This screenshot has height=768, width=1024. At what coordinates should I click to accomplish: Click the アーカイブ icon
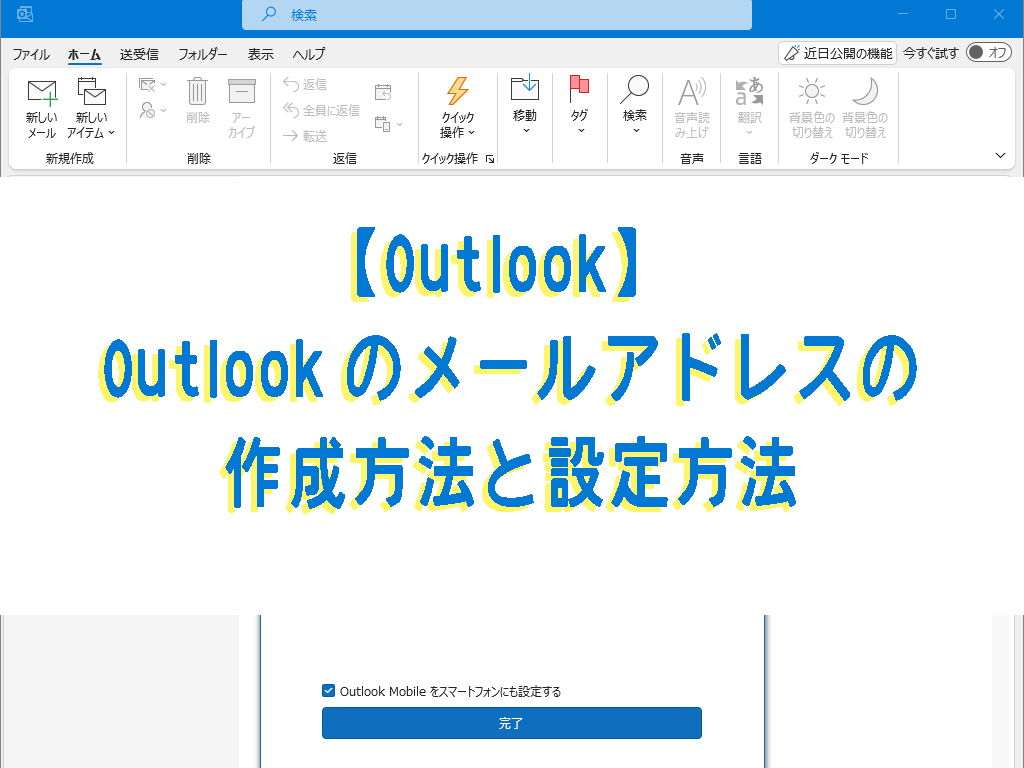point(241,108)
